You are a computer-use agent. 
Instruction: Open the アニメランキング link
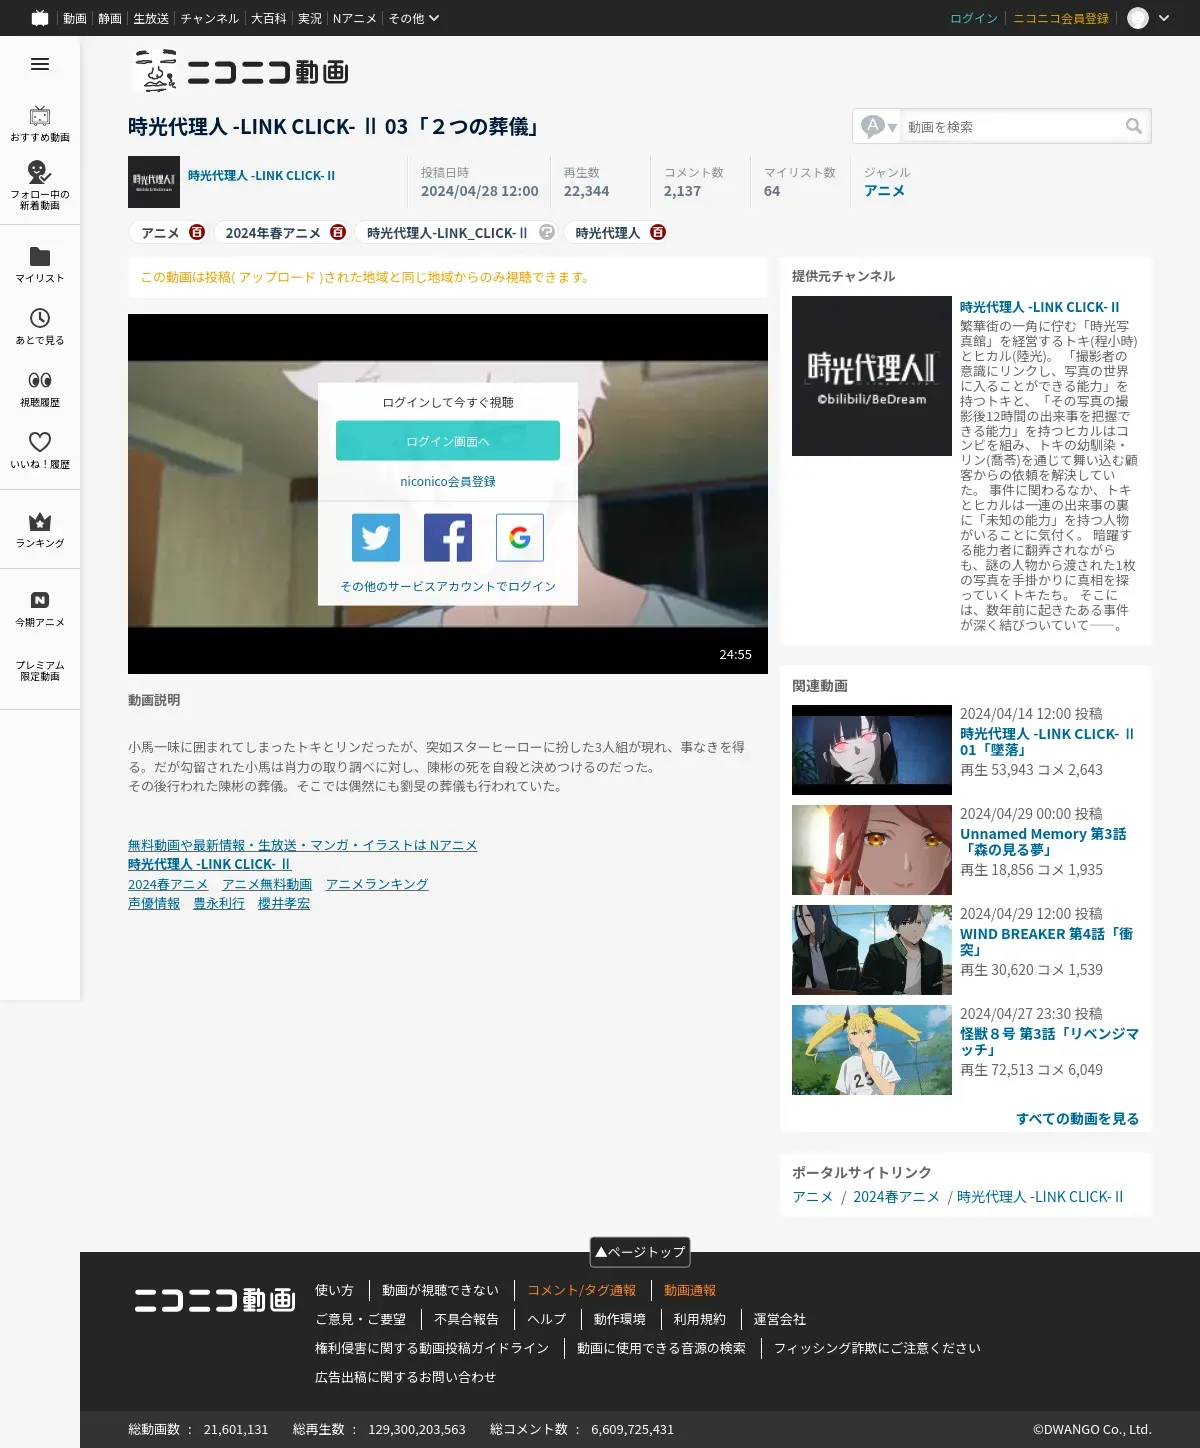tap(377, 884)
